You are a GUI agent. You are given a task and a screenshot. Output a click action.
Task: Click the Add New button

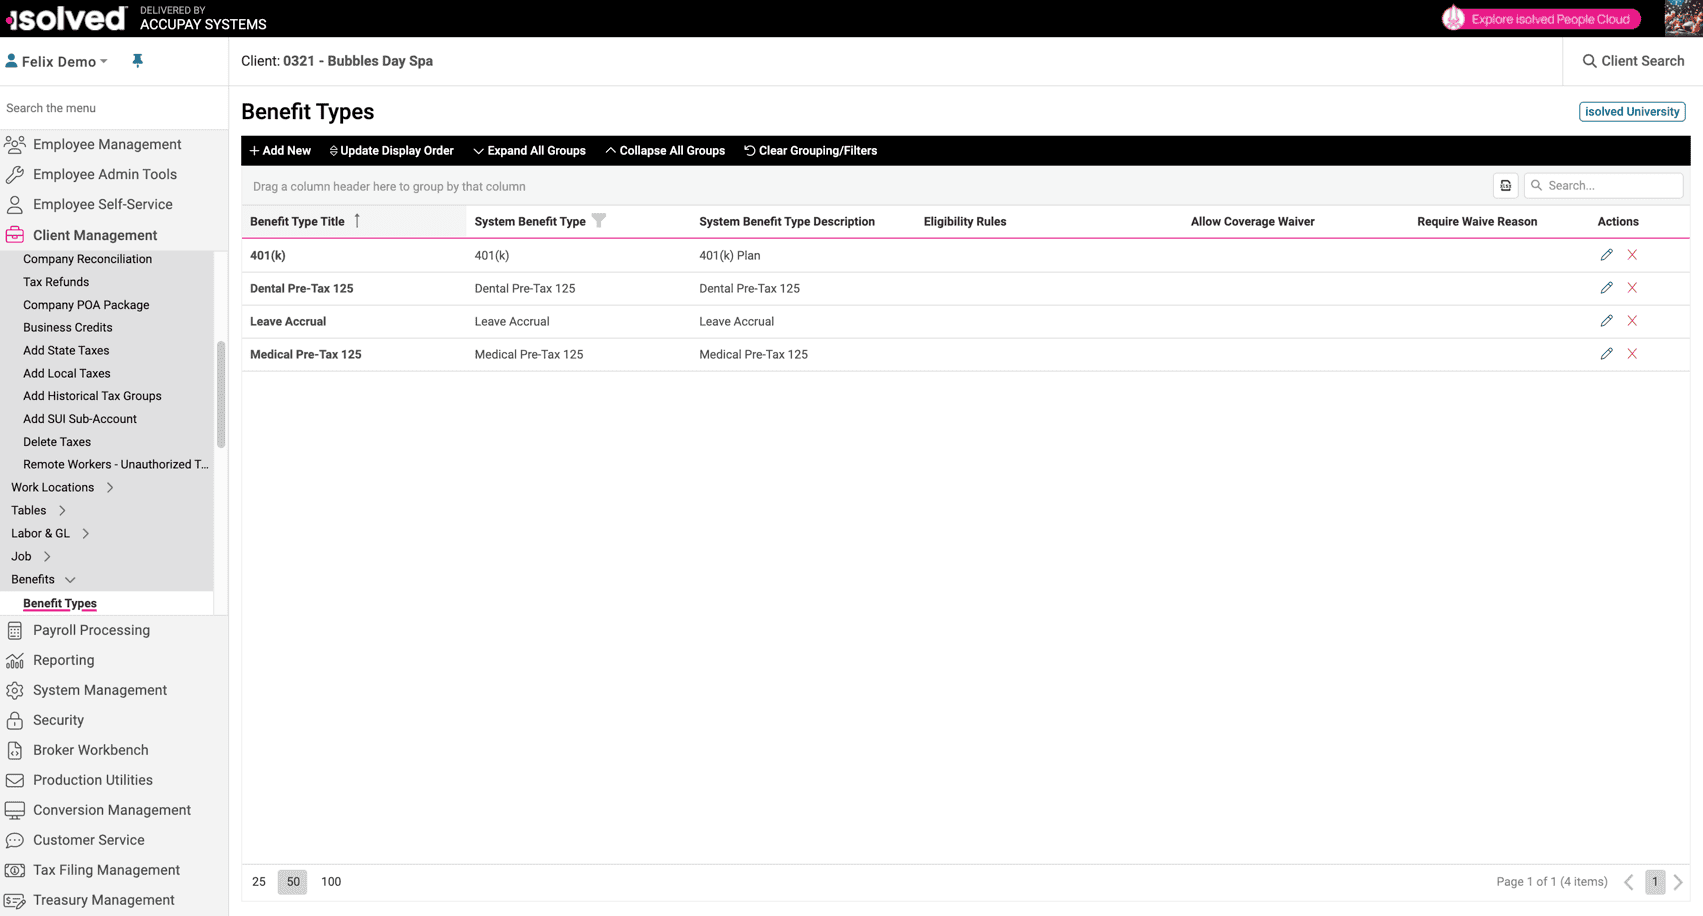[280, 150]
